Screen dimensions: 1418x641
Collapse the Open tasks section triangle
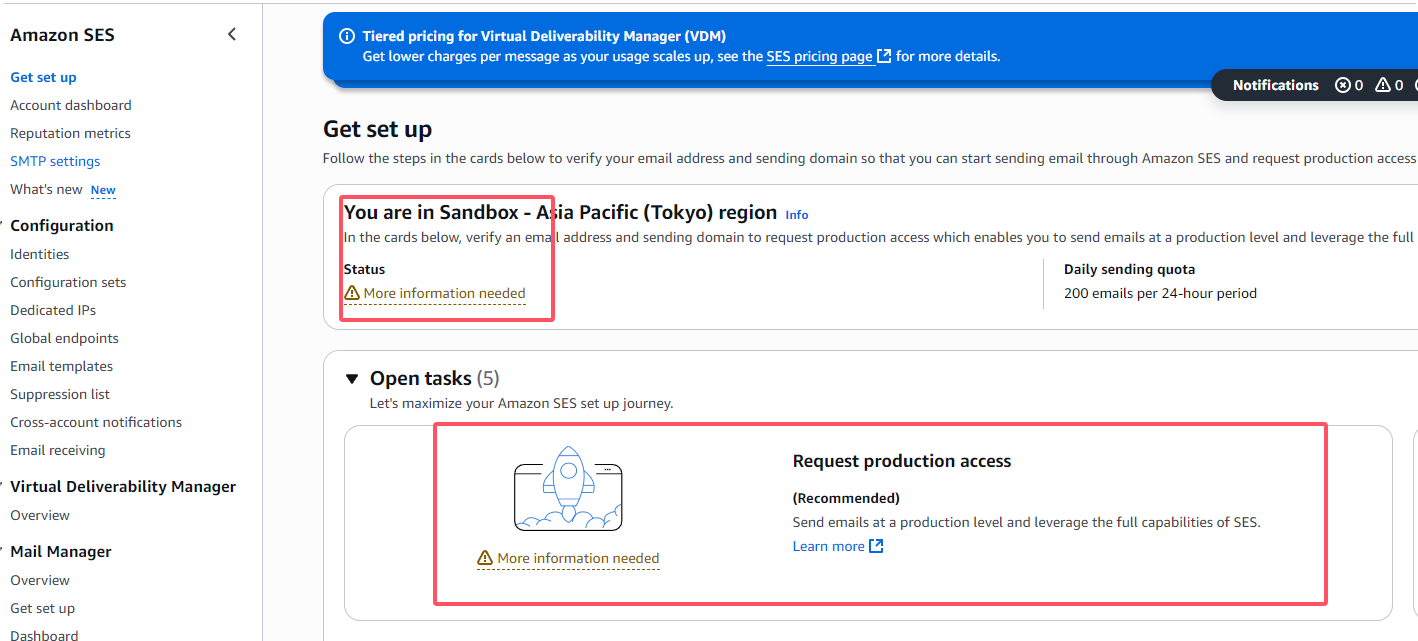[351, 379]
